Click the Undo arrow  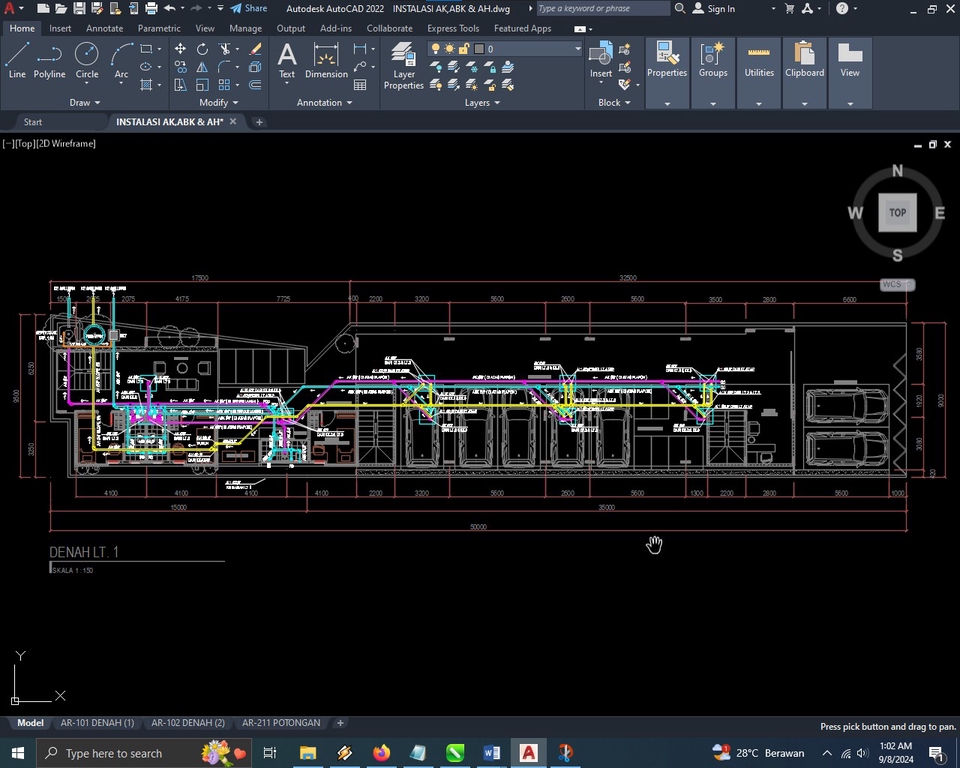coord(170,9)
